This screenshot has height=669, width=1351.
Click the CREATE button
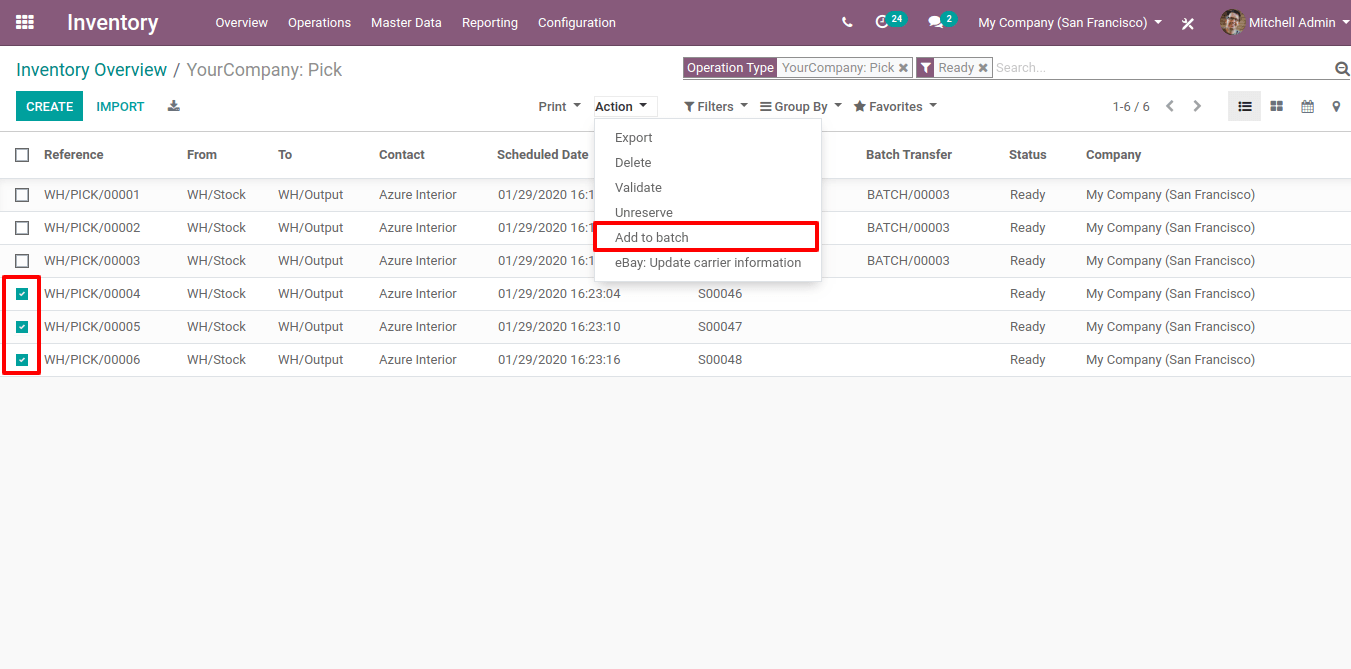(x=49, y=105)
